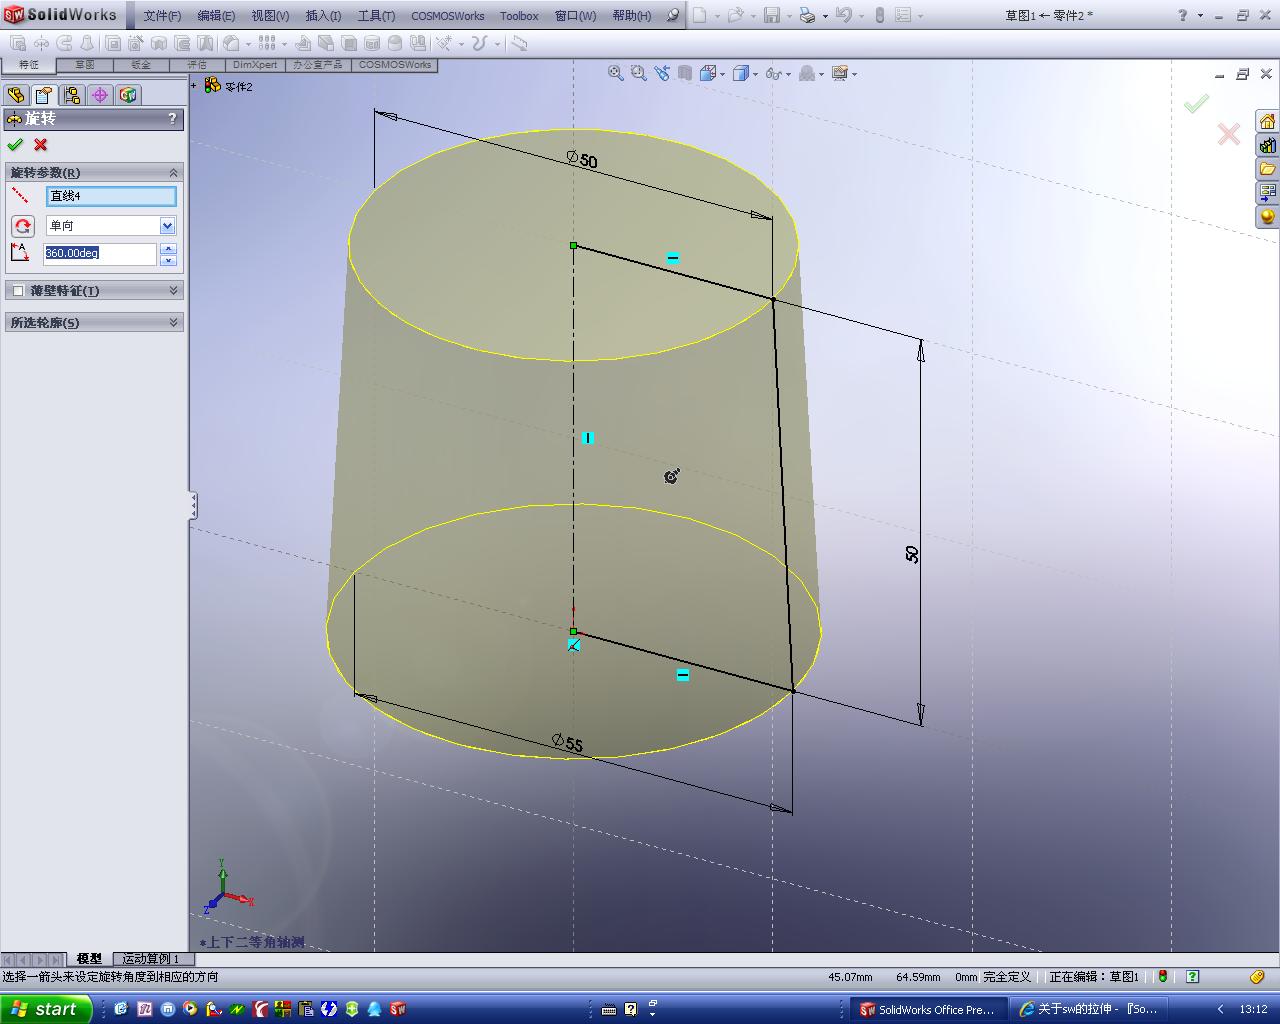1280x1024 pixels.
Task: Open the Design Library icon in task pane
Action: coord(1268,145)
